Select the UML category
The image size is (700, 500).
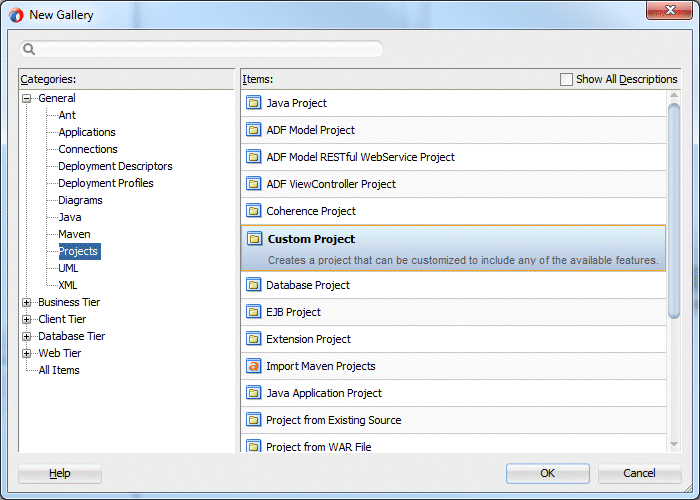tap(68, 268)
